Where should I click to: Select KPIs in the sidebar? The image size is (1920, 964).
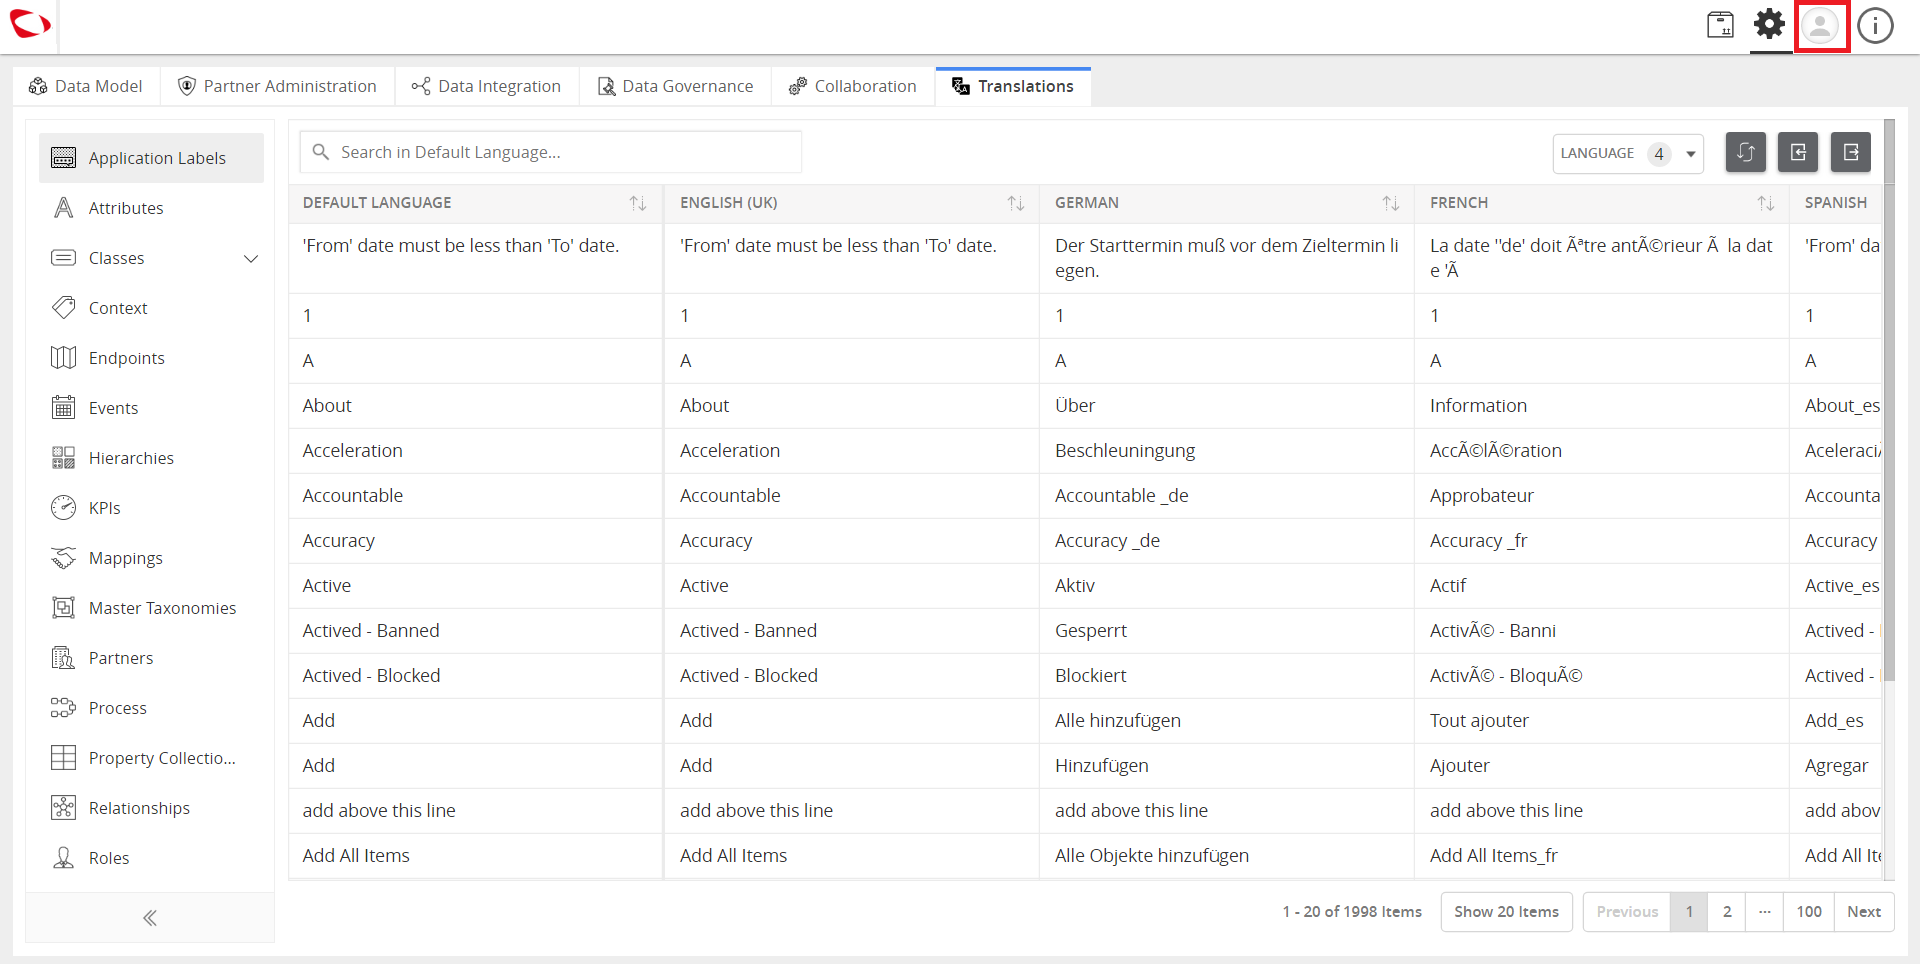click(x=151, y=508)
